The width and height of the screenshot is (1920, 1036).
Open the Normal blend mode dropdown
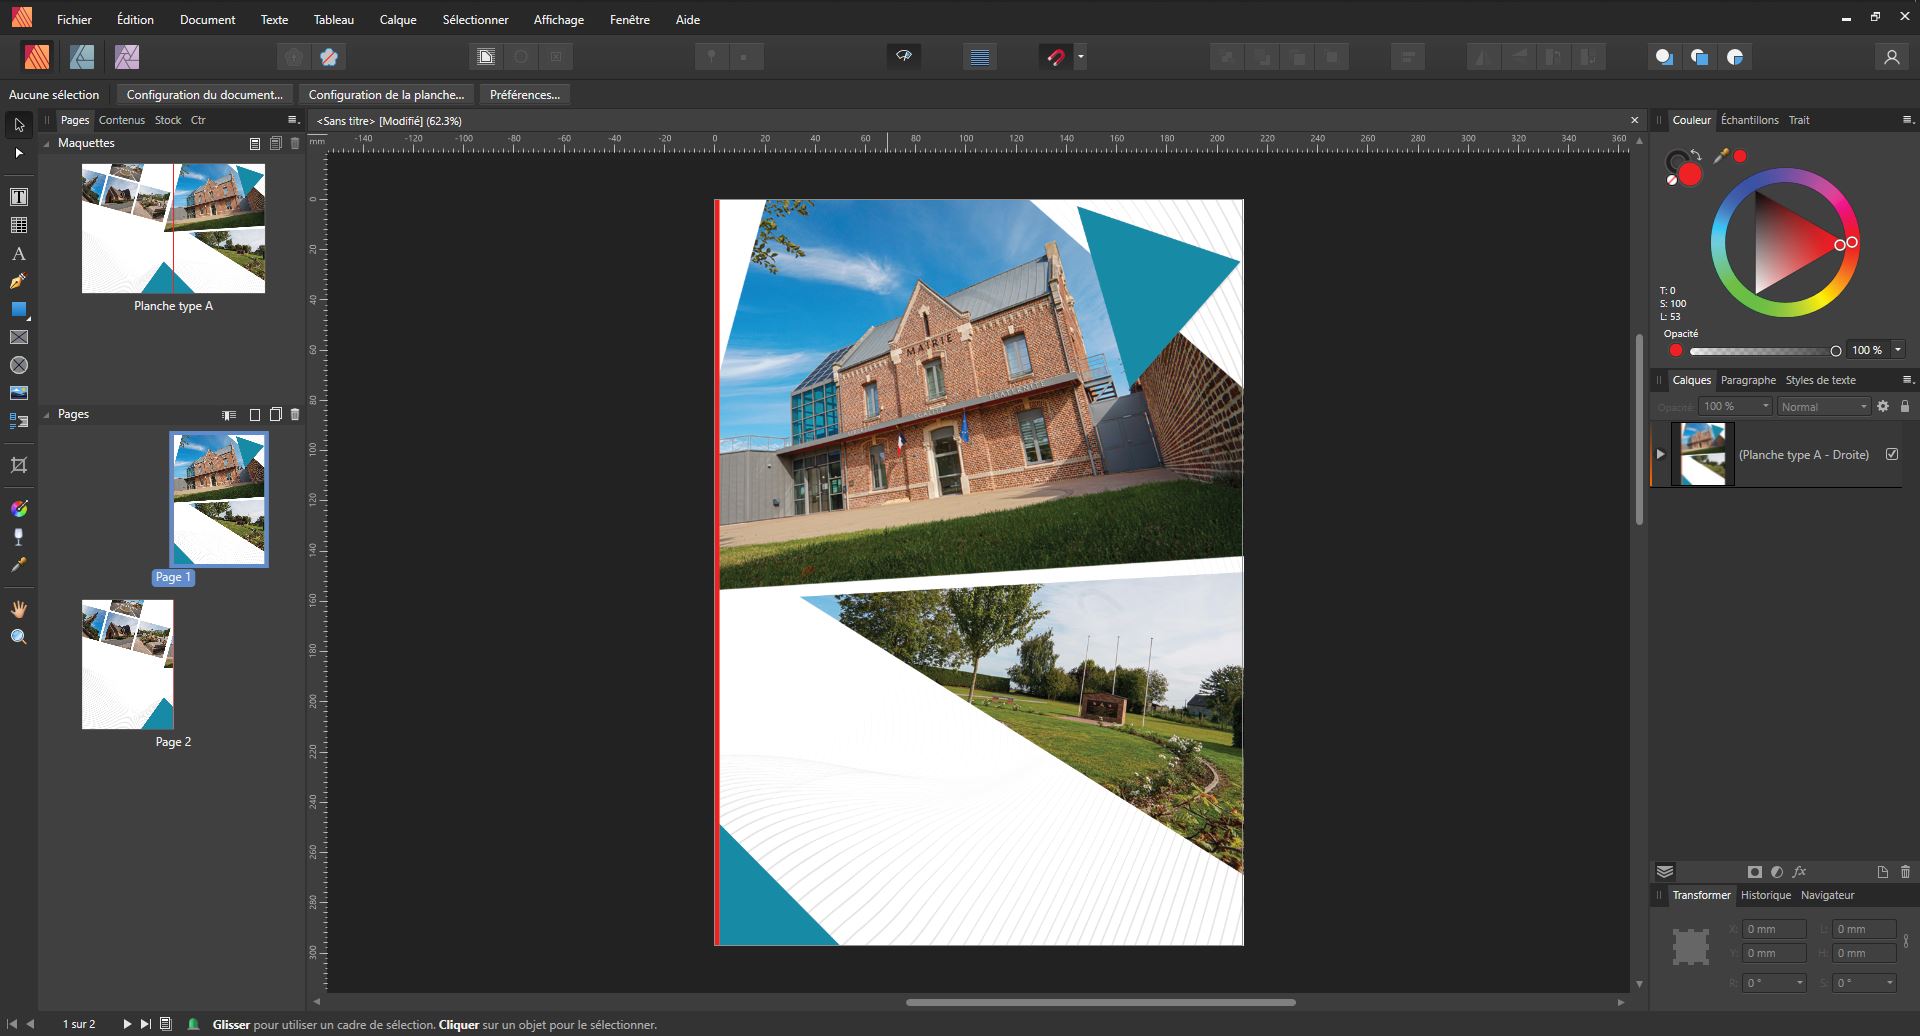[1824, 406]
